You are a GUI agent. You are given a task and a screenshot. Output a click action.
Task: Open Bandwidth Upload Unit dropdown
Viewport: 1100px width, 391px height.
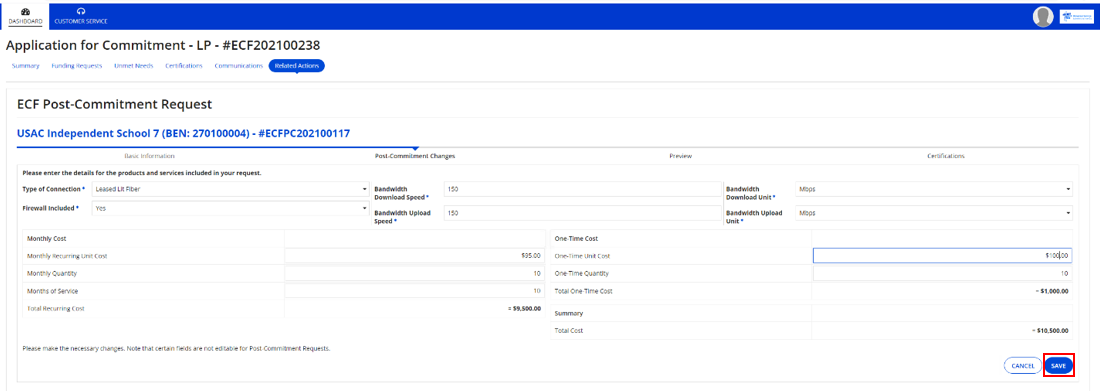(x=934, y=213)
